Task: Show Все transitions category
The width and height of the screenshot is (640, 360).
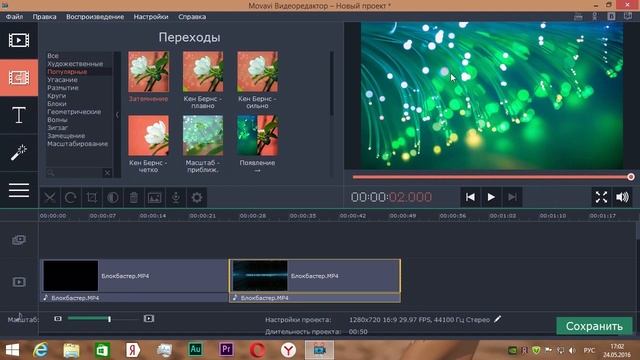Action: click(53, 56)
